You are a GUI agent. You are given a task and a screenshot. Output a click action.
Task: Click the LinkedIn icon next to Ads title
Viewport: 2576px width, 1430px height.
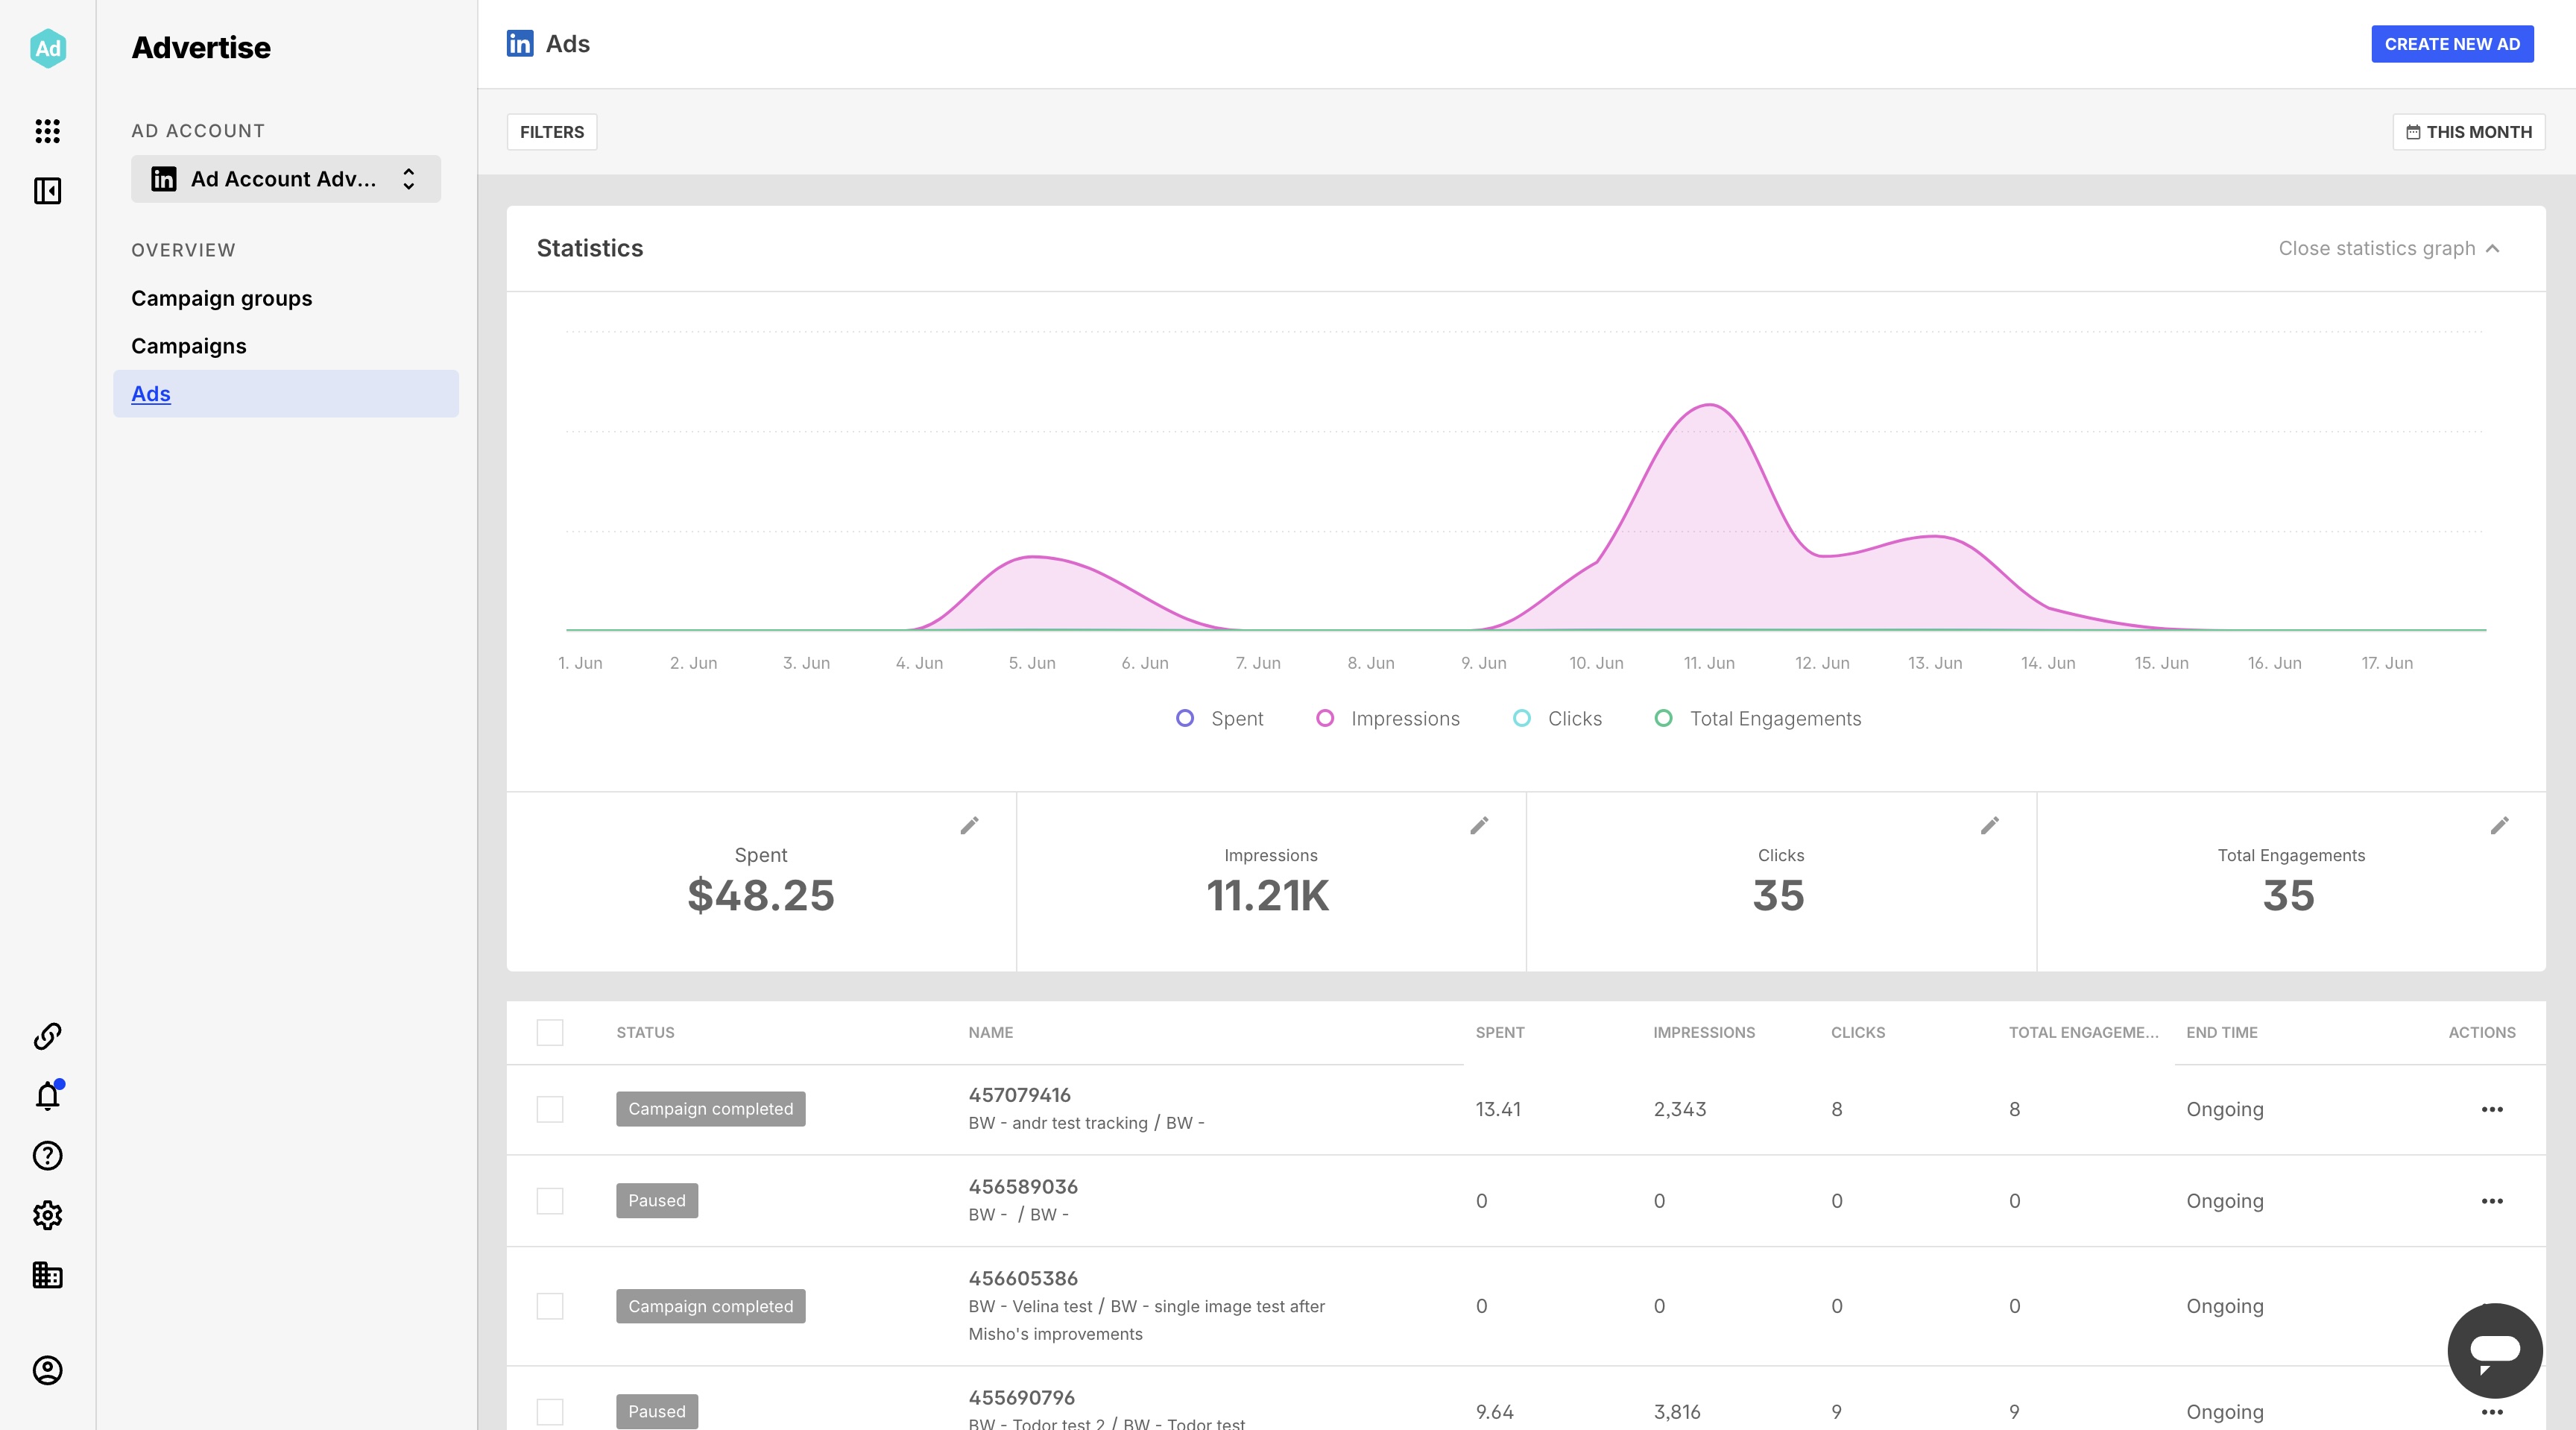coord(520,44)
